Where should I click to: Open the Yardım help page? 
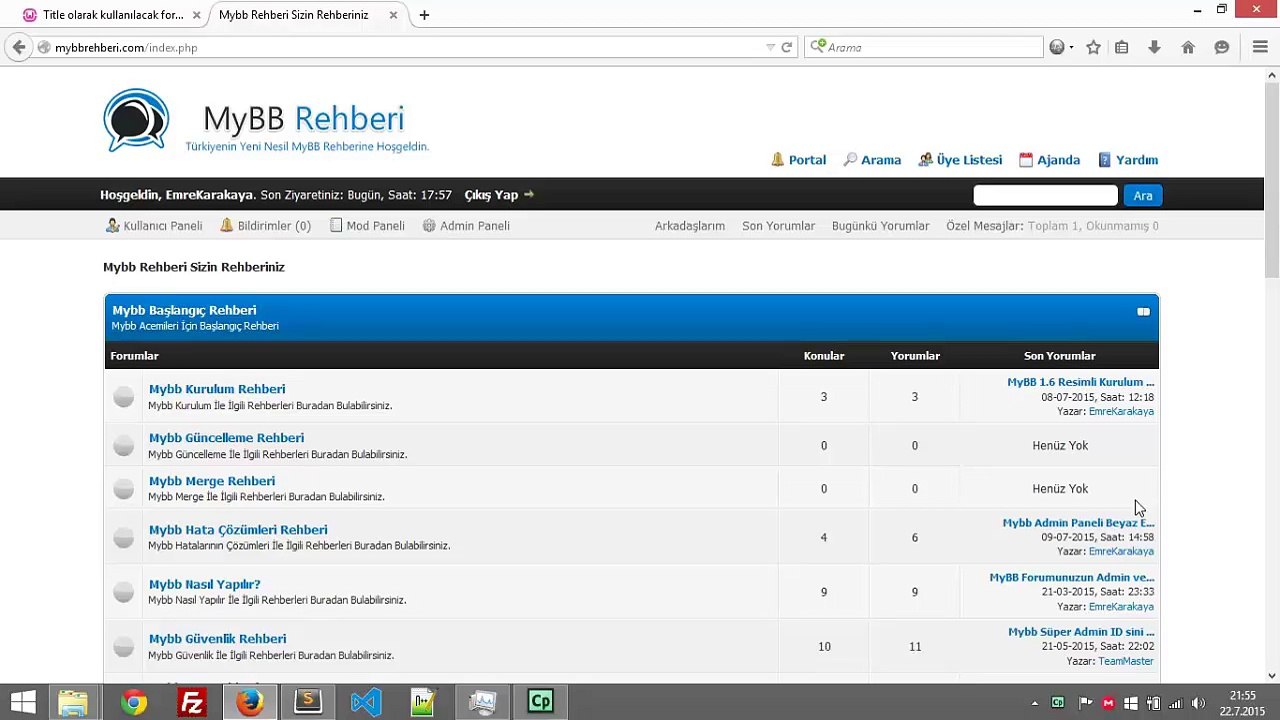pos(1128,160)
